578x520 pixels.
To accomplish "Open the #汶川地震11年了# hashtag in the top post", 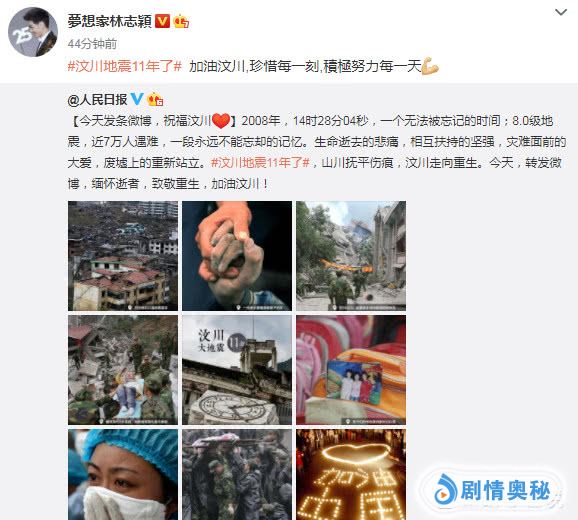I will pyautogui.click(x=125, y=67).
